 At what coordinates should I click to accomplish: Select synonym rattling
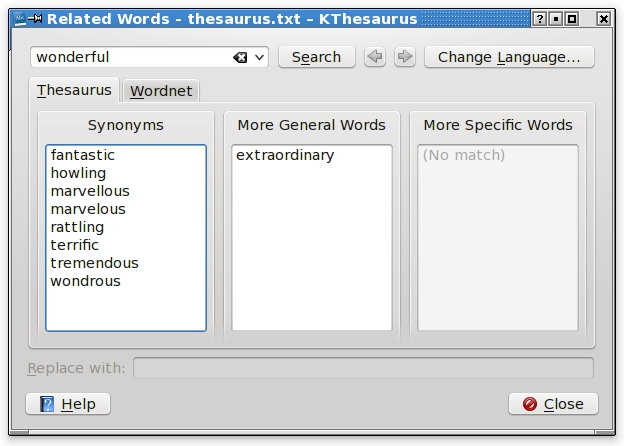[x=126, y=227]
